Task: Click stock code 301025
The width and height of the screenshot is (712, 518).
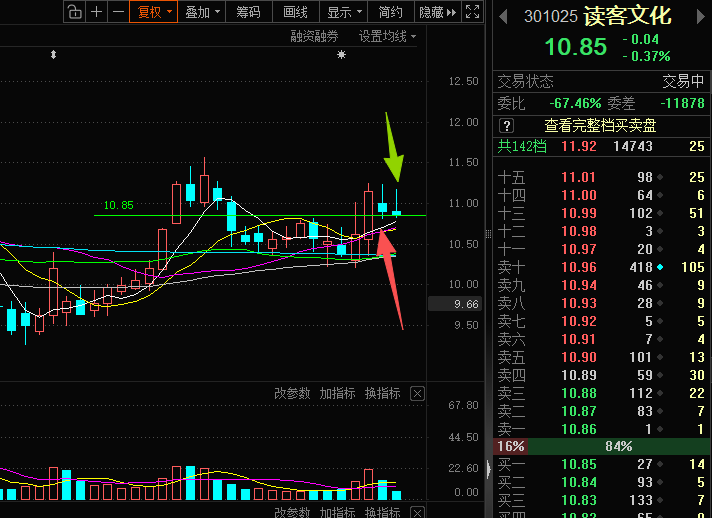Action: click(551, 17)
